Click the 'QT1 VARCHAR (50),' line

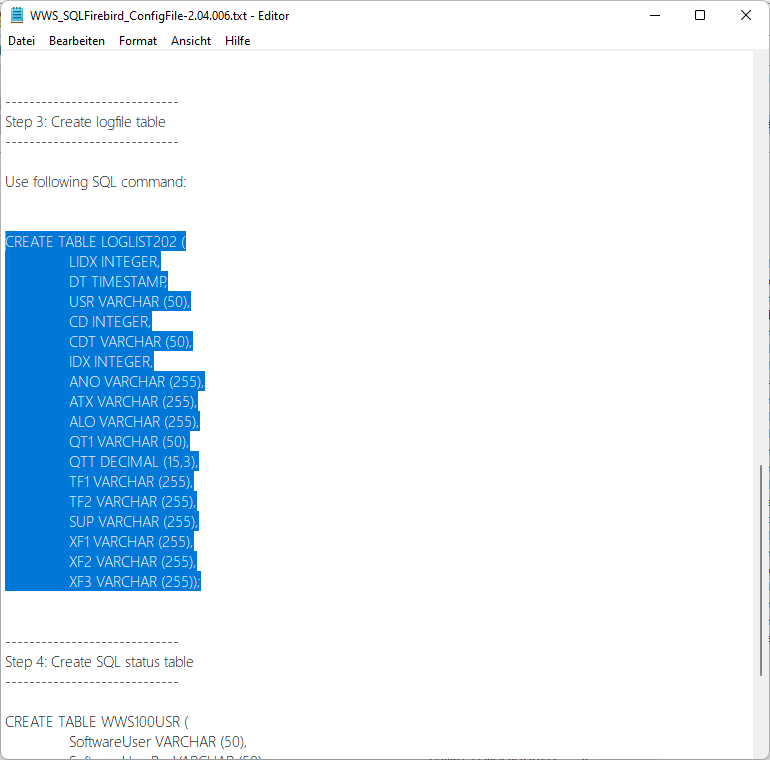pos(129,442)
